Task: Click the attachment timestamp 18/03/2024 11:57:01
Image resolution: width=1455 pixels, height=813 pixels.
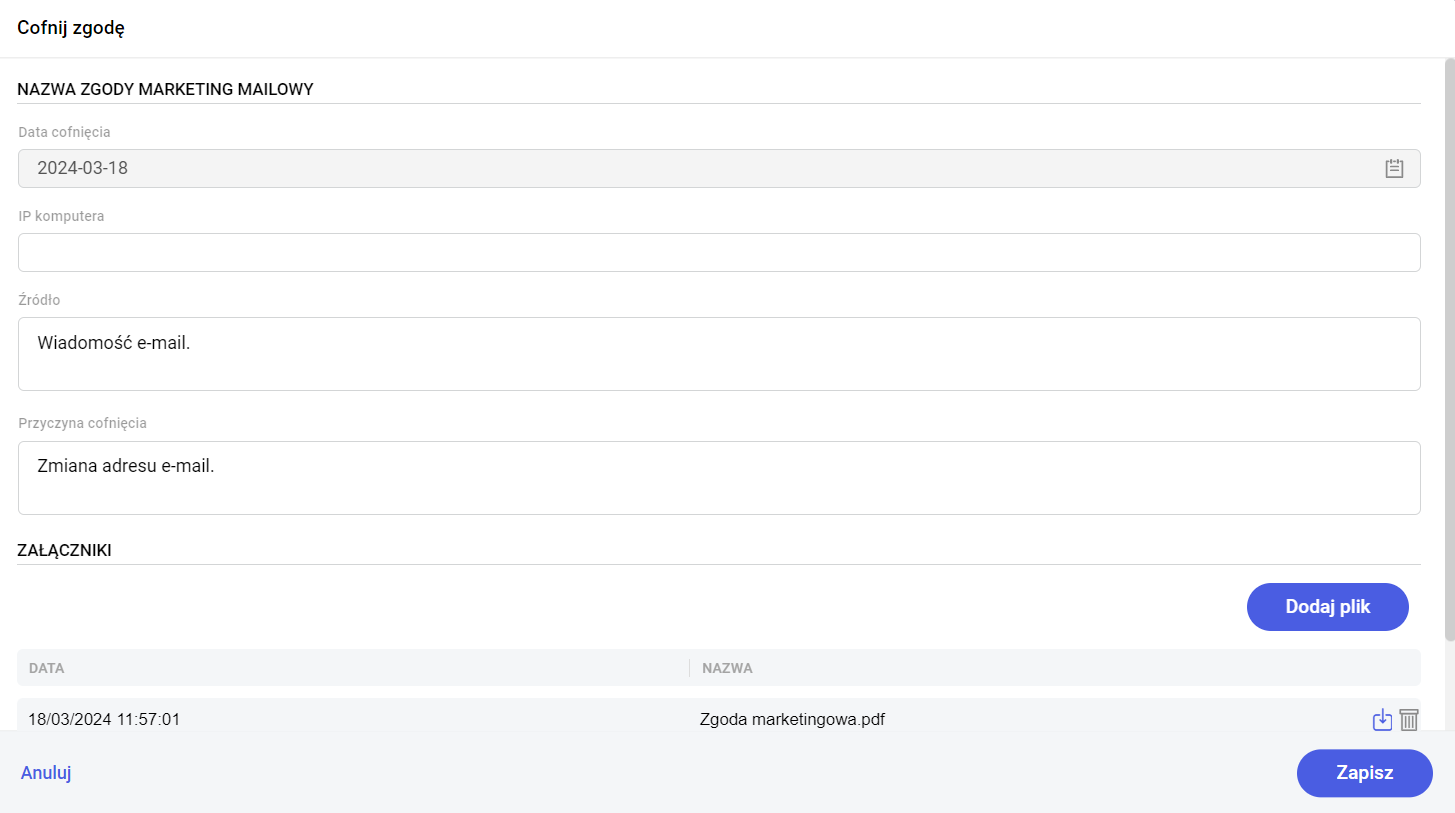Action: (x=104, y=719)
